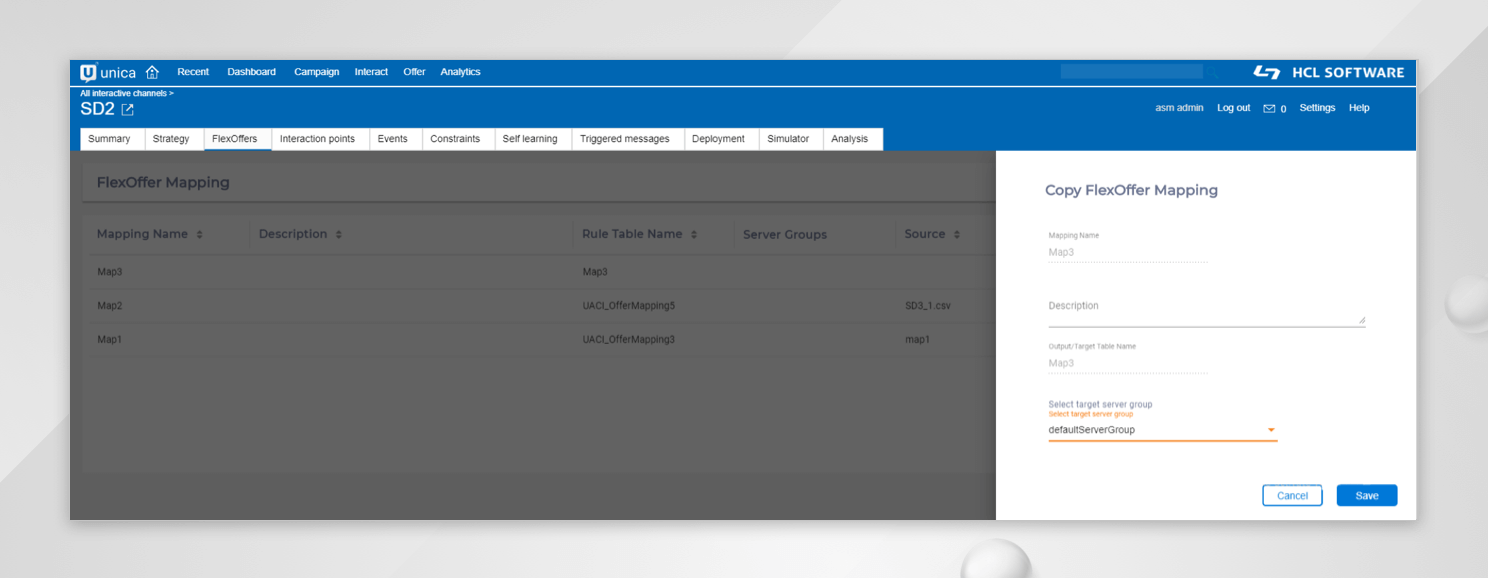Viewport: 1488px width, 578px height.
Task: Open the Analytics menu
Action: (460, 72)
